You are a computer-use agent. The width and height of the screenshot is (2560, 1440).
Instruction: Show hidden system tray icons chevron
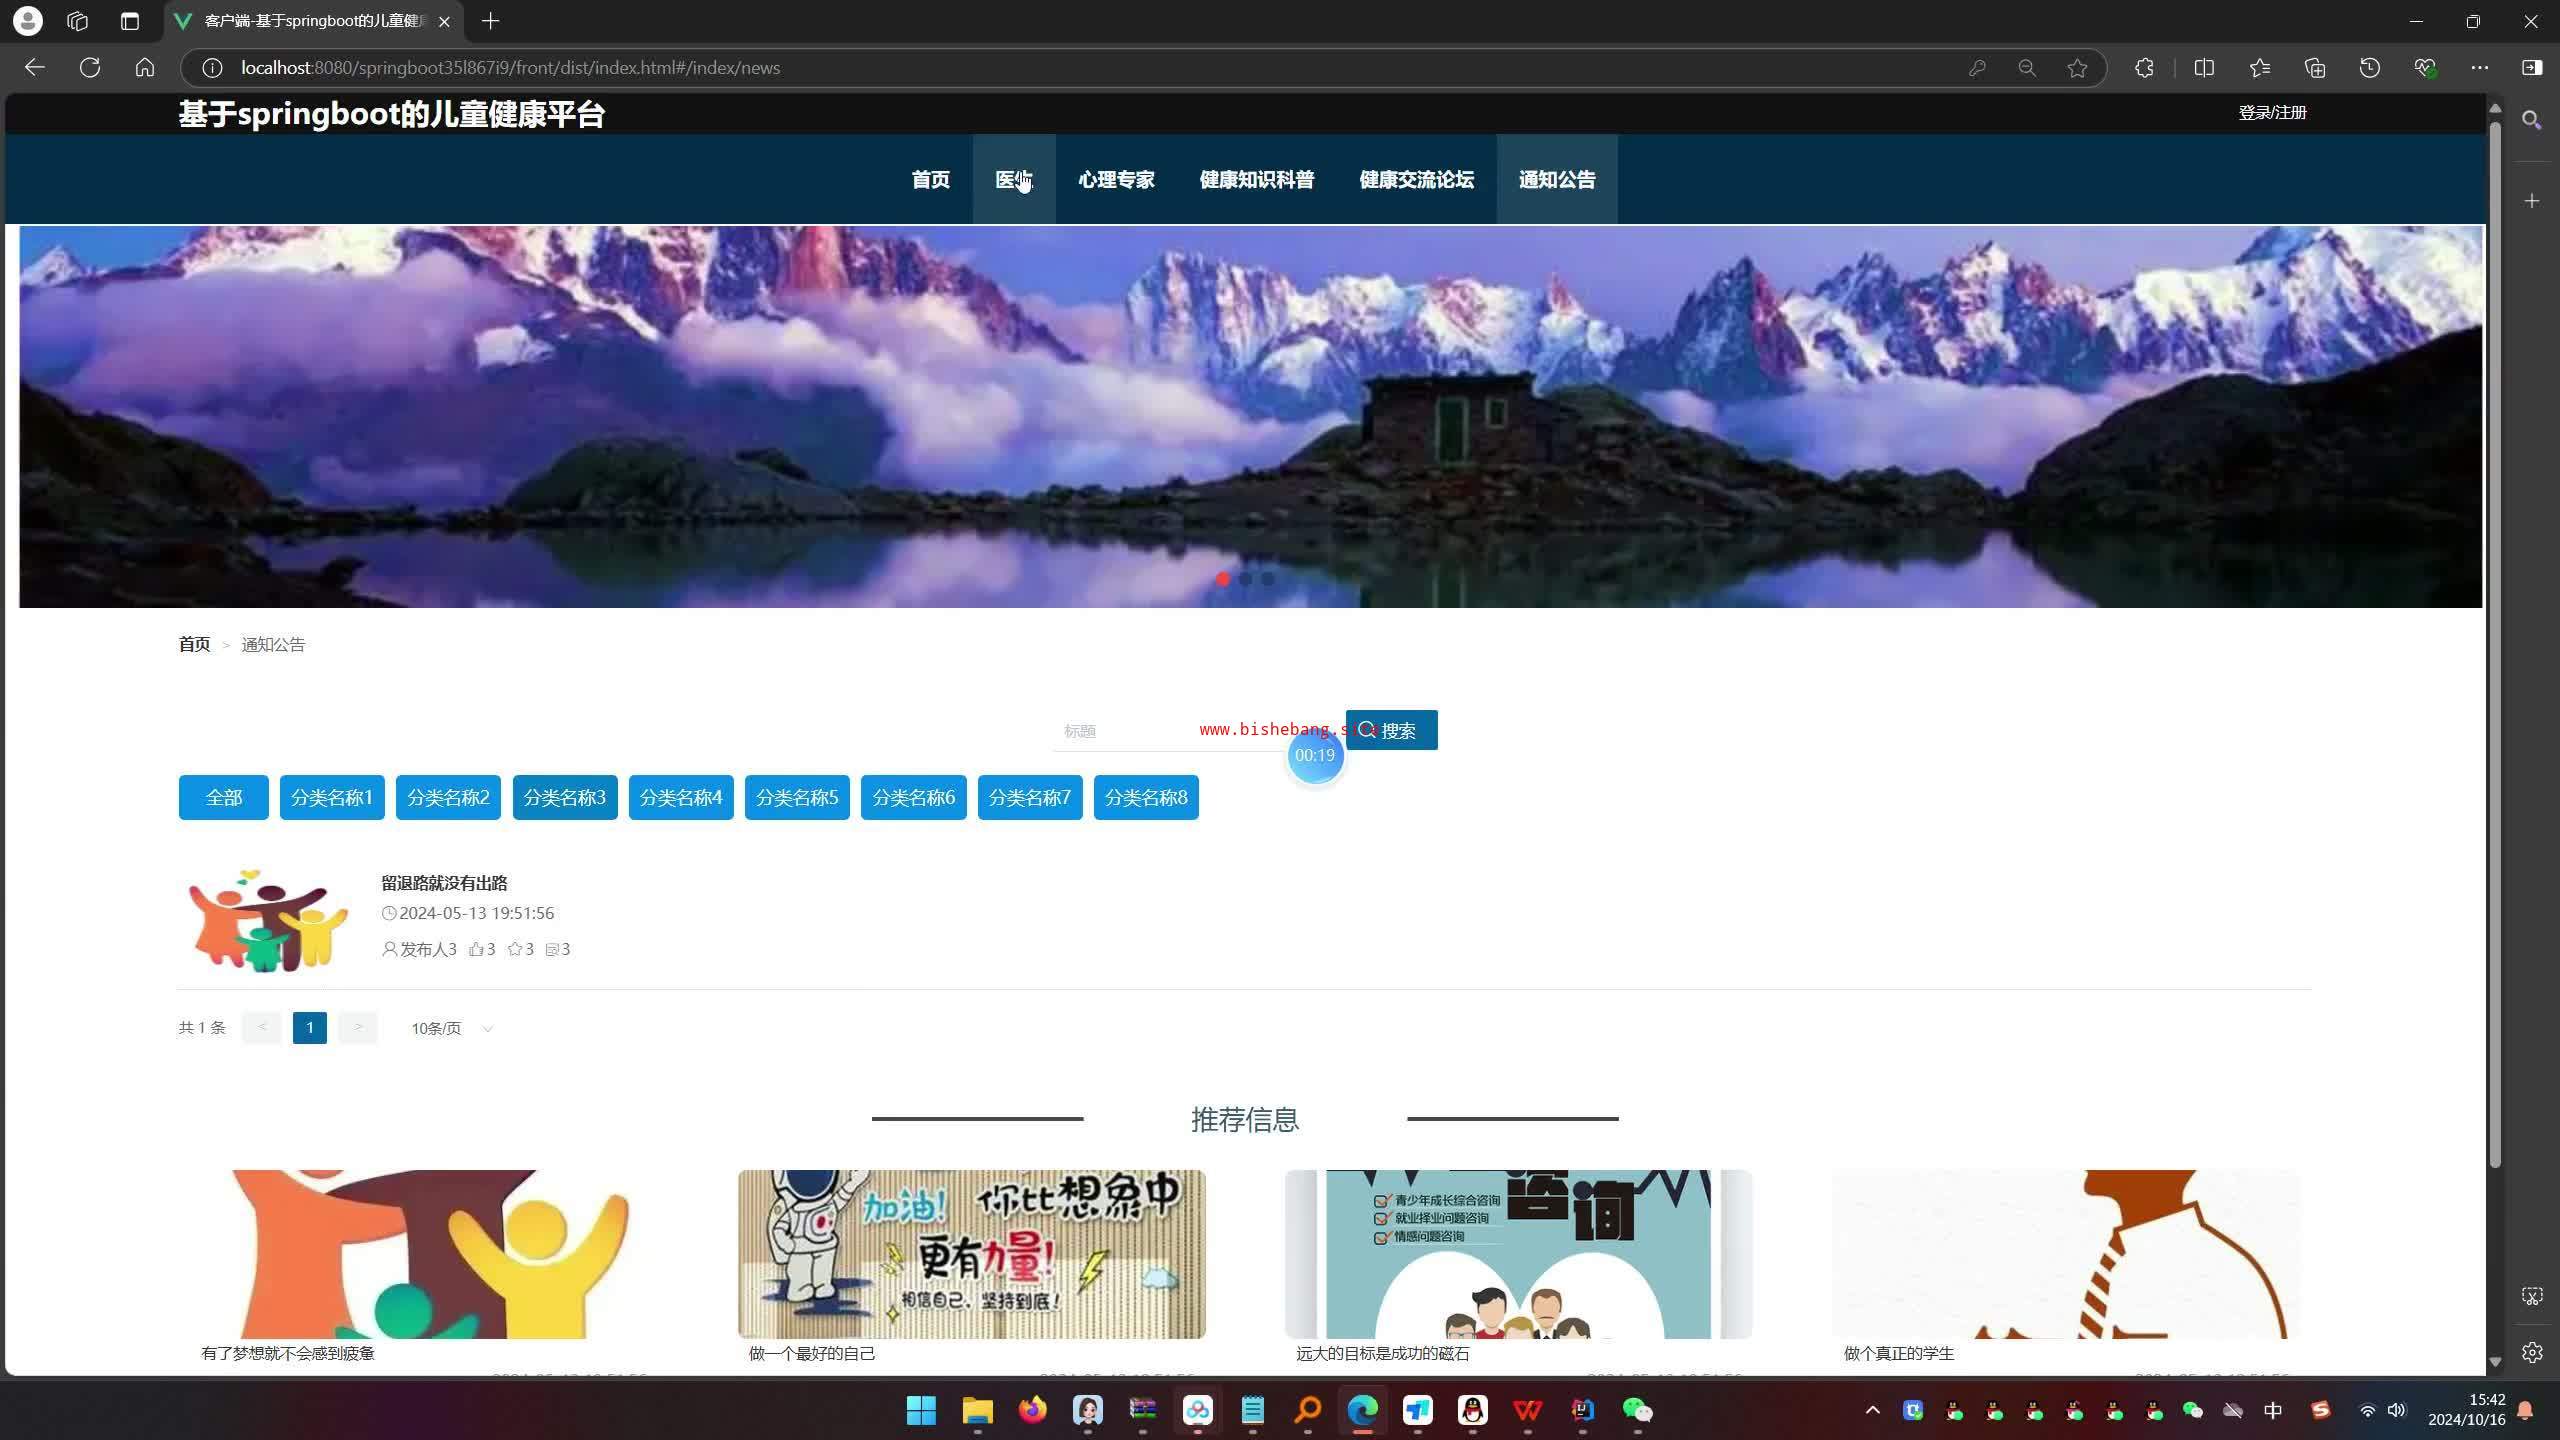point(1872,1410)
